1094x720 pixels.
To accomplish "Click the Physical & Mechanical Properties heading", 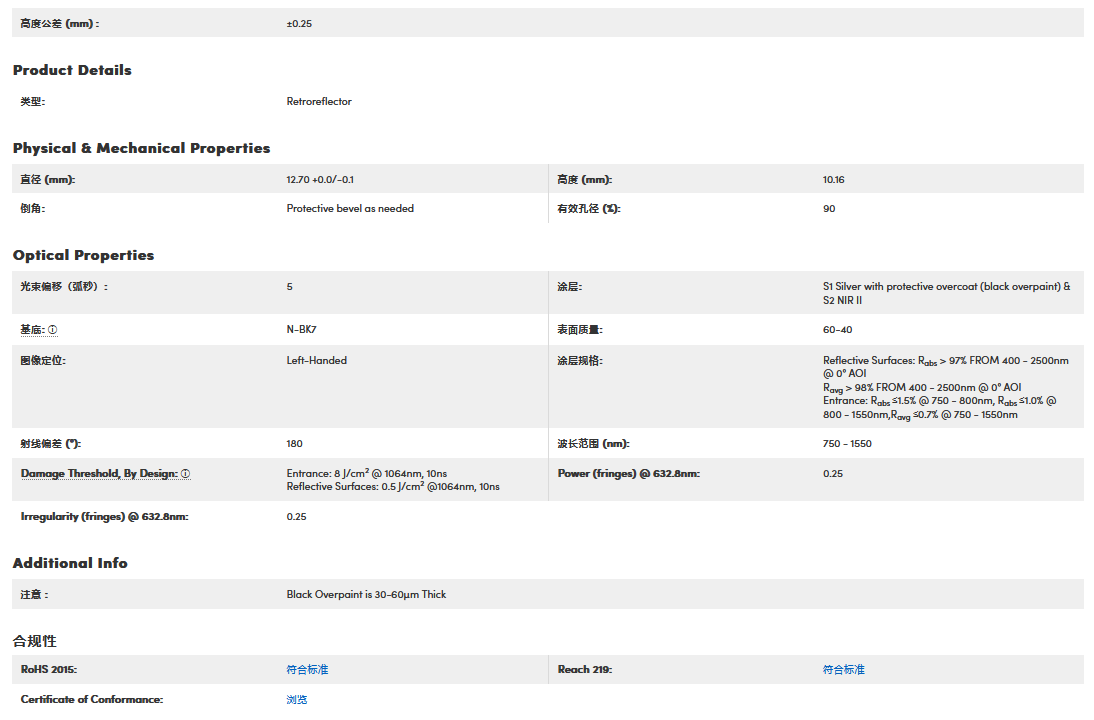I will 141,148.
